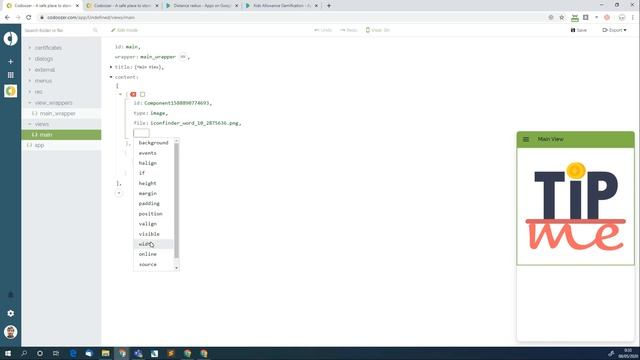The image size is (640, 360).
Task: Click the plus add icon in left sidebar
Action: tap(11, 62)
